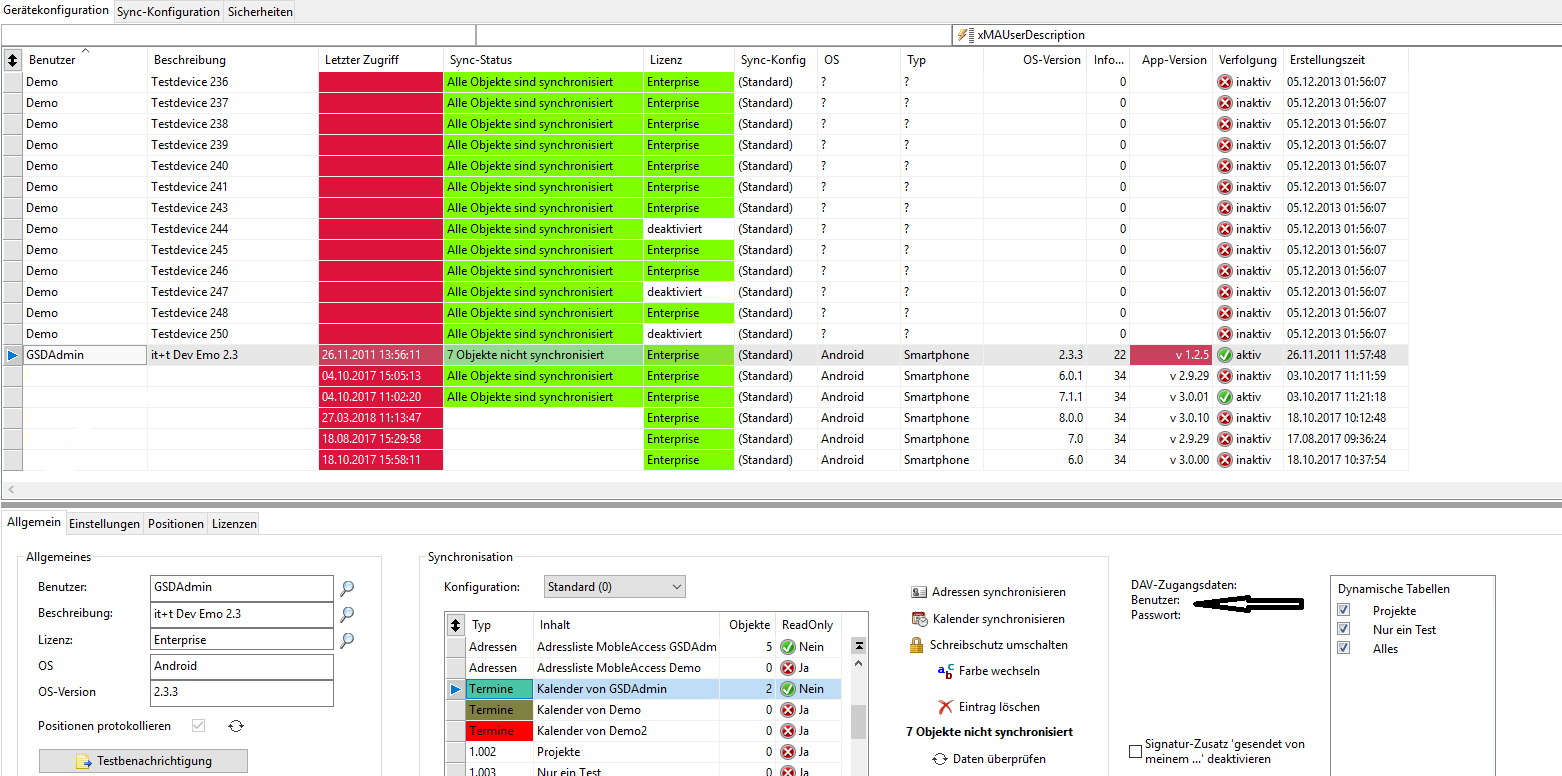
Task: Click magnifier icon next to Benutzer field
Action: pyautogui.click(x=347, y=588)
